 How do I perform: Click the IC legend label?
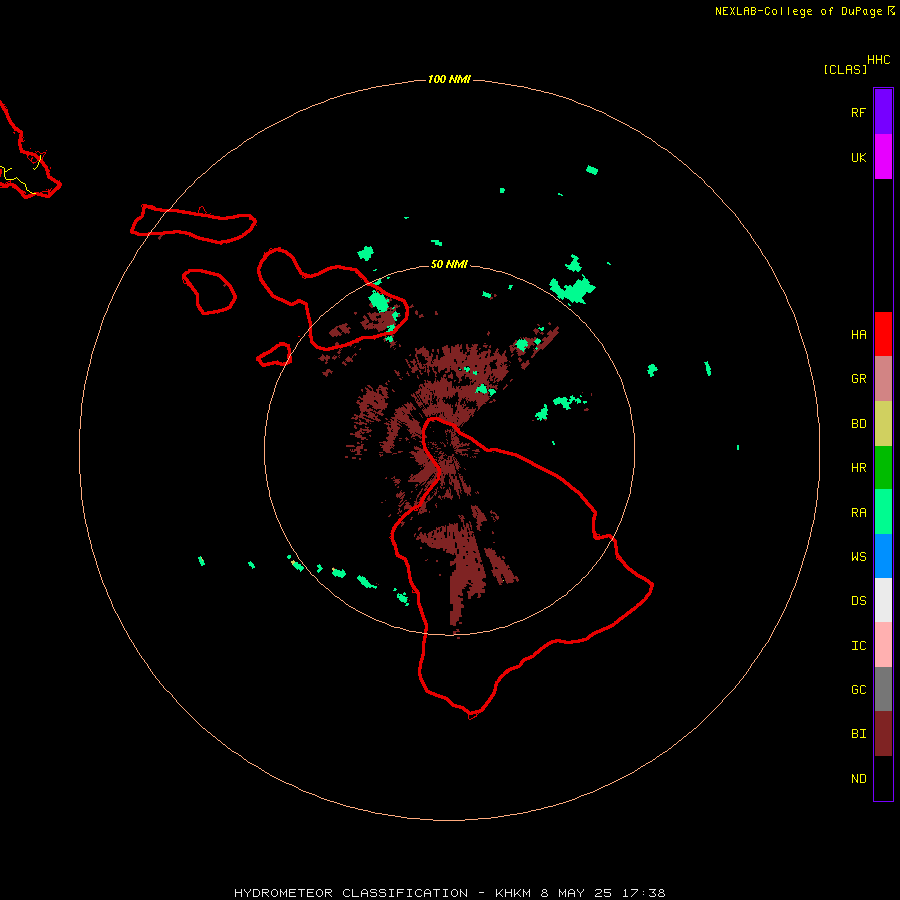pos(858,646)
